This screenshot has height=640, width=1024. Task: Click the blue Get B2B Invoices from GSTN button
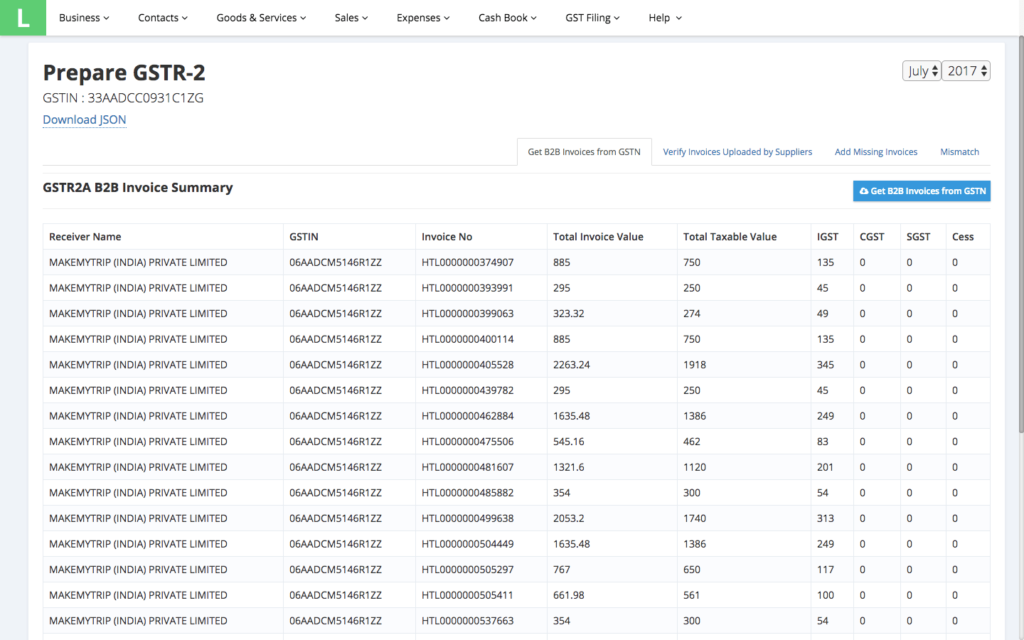921,191
